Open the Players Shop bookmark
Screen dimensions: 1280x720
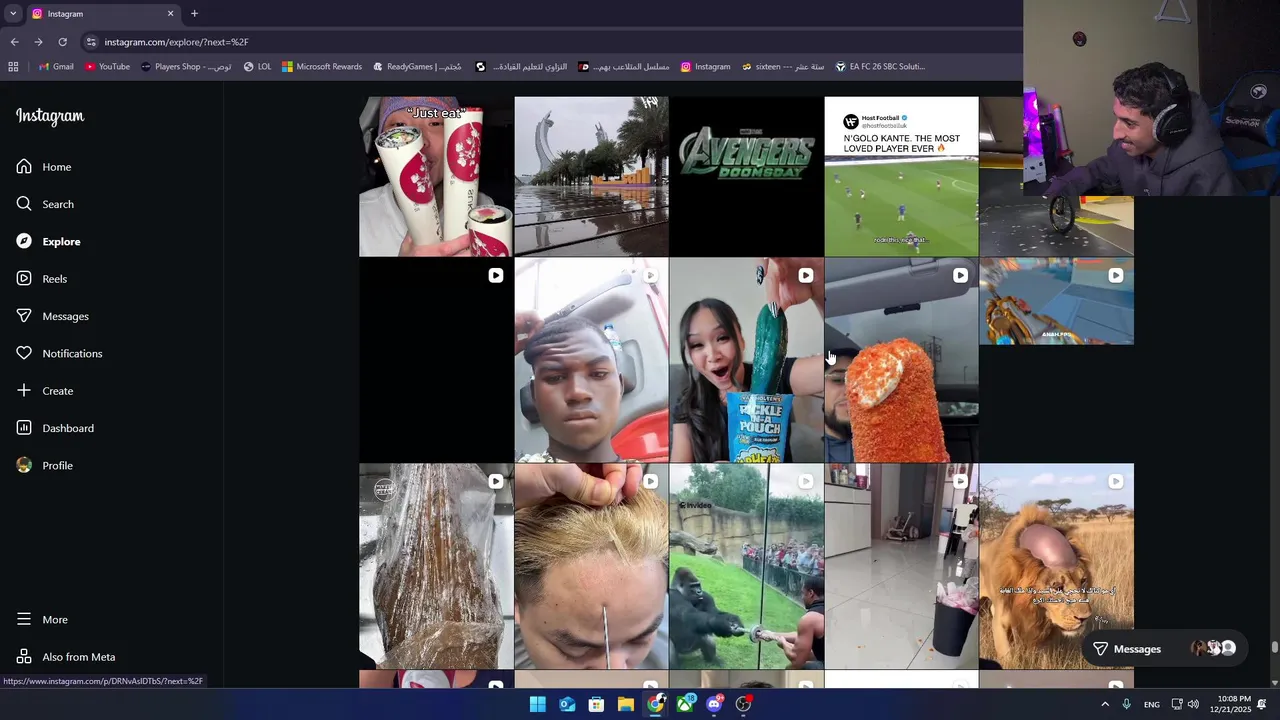coord(186,67)
